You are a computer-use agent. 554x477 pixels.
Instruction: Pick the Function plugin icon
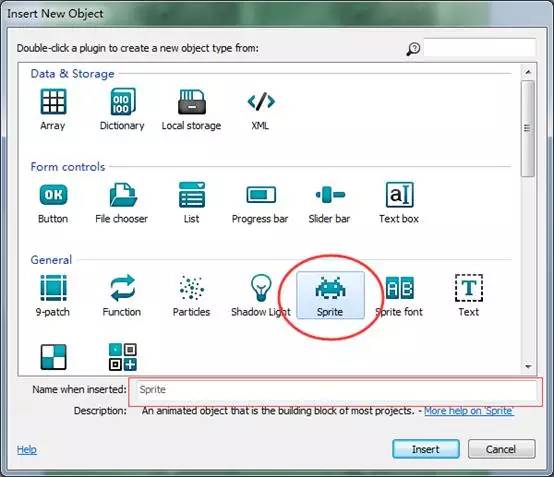(x=122, y=288)
